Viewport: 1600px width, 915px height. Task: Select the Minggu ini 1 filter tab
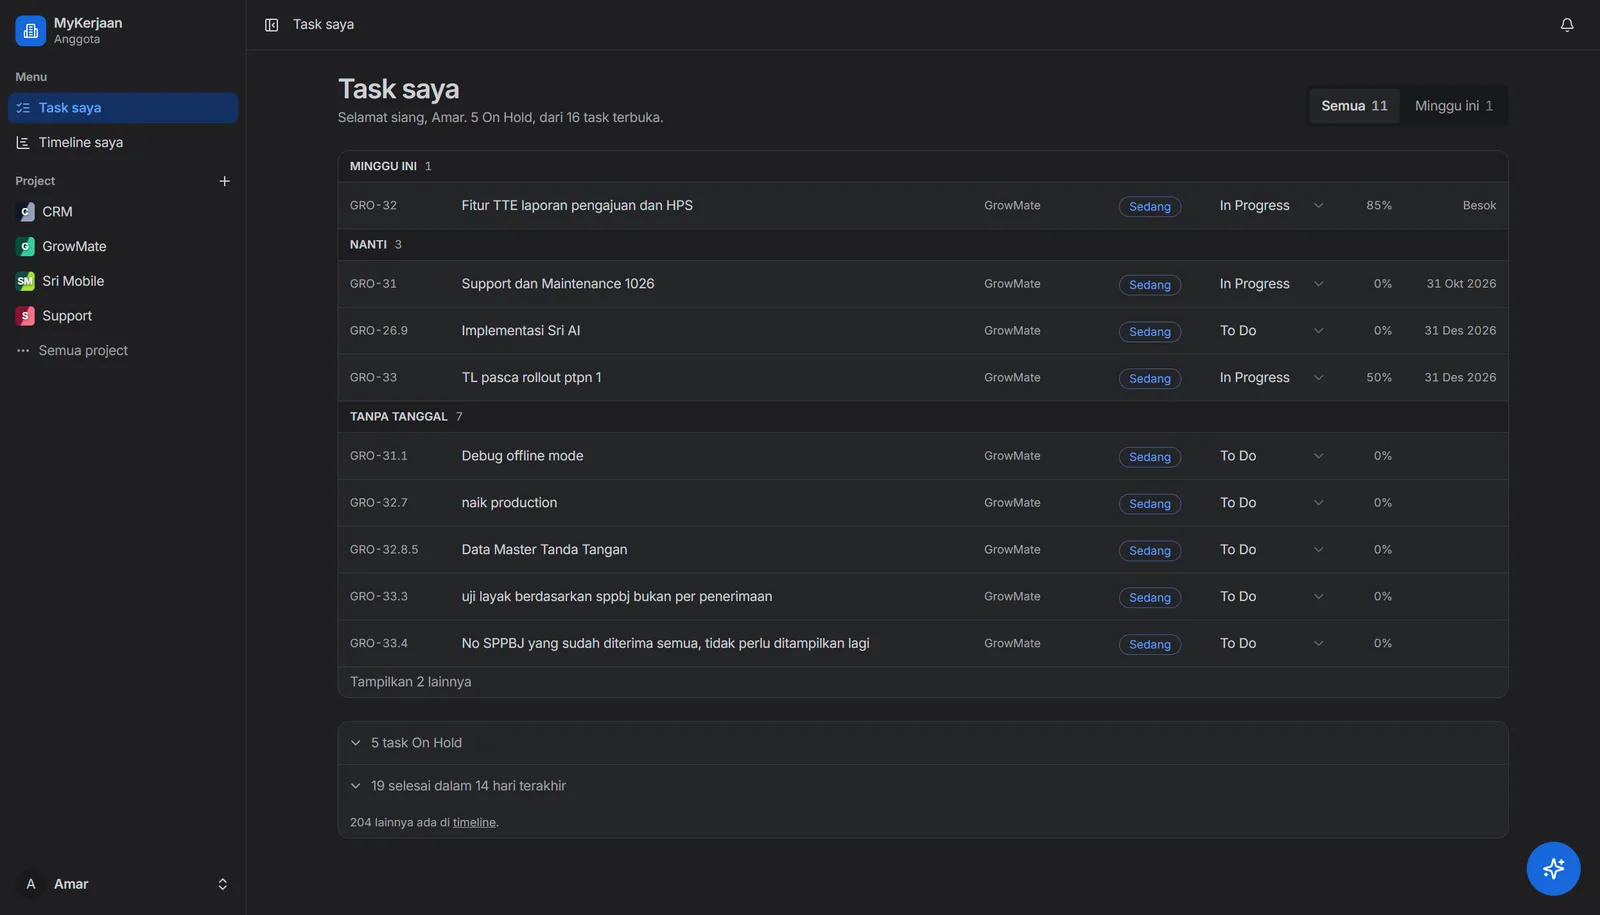(1453, 106)
